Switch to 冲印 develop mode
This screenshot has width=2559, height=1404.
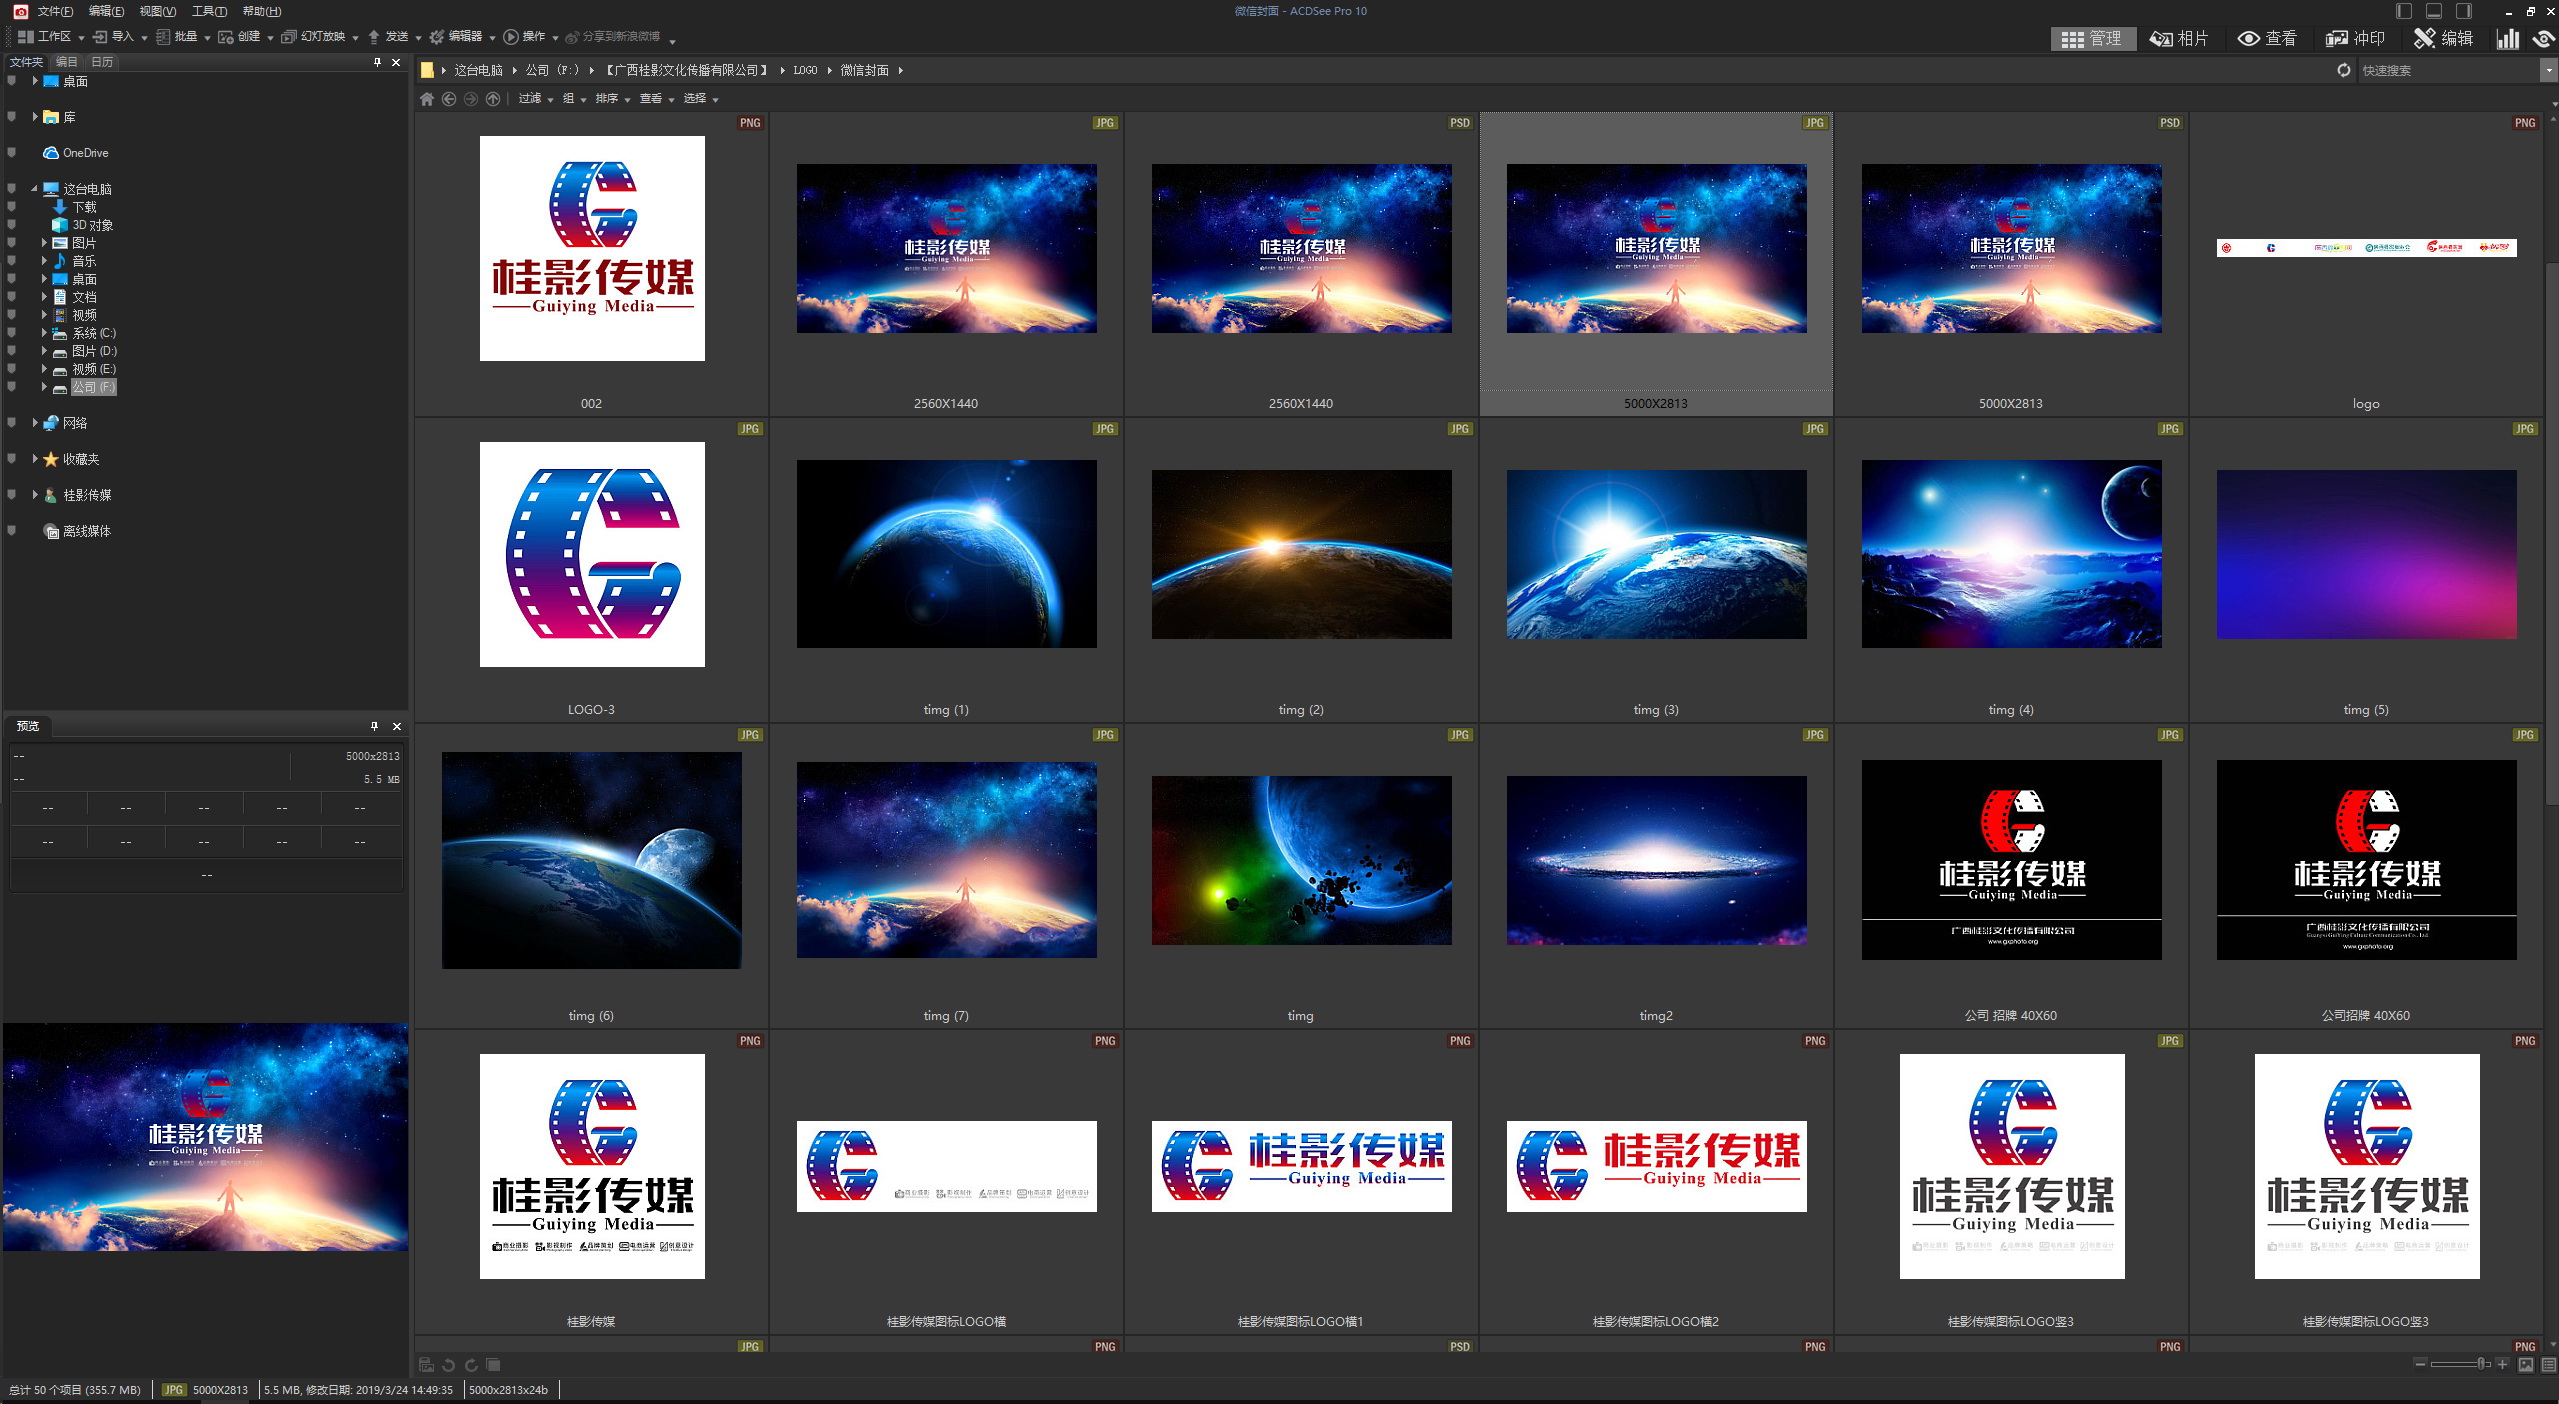(x=2355, y=38)
